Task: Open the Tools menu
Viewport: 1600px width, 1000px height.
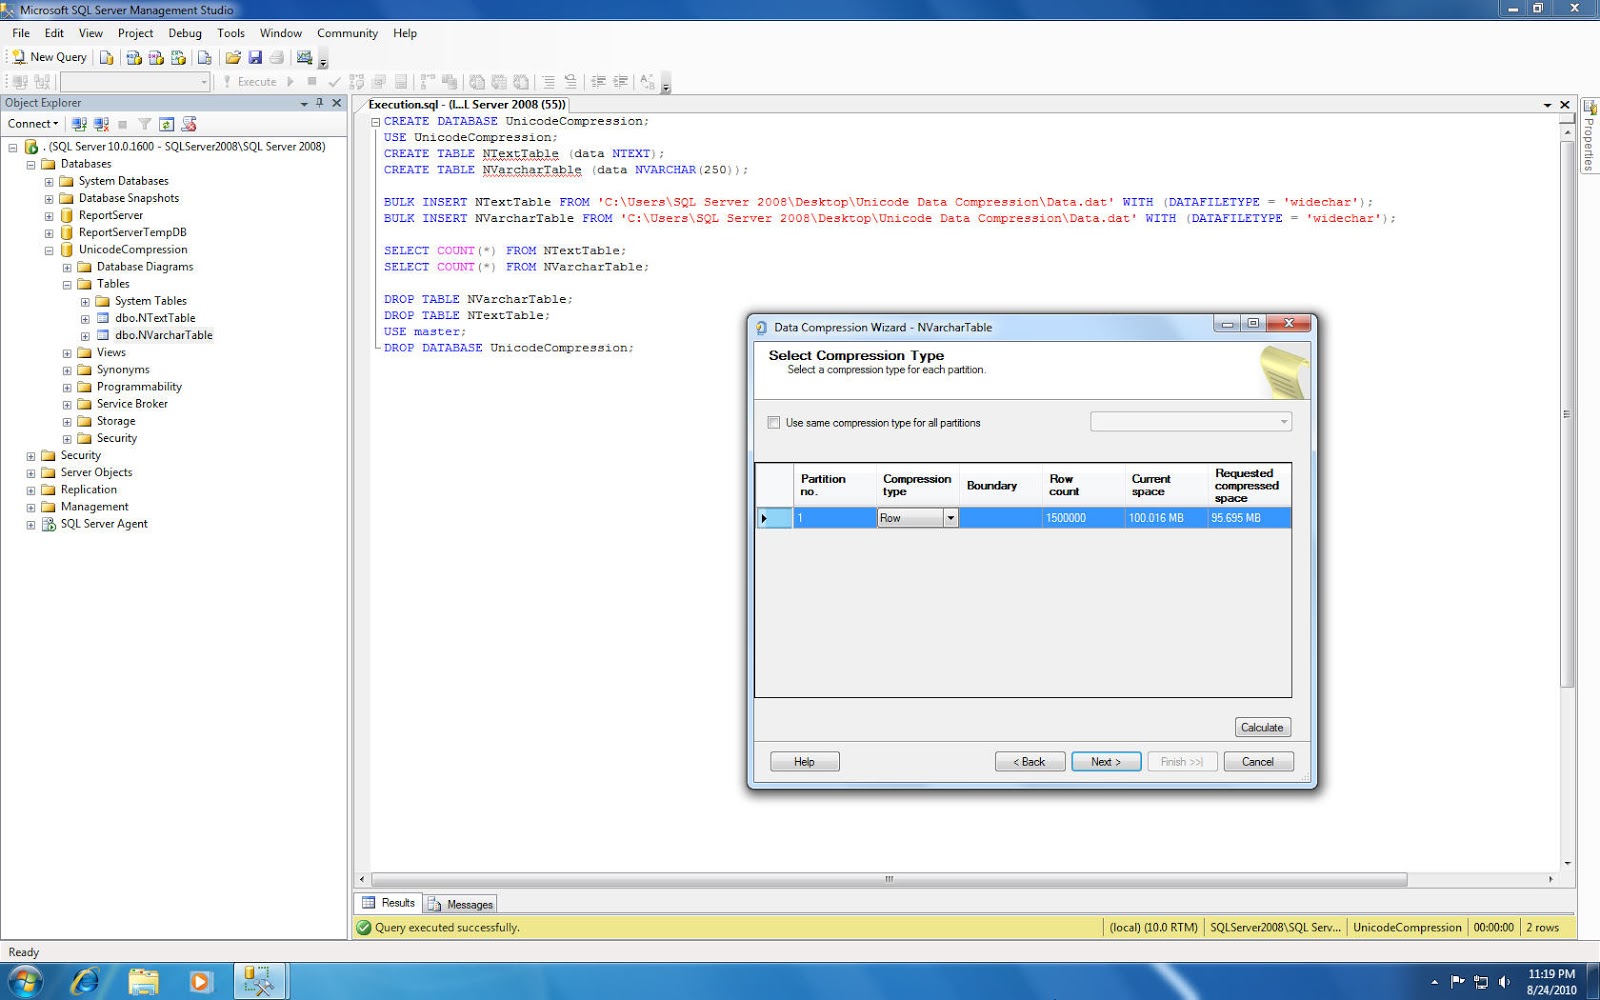Action: (231, 33)
